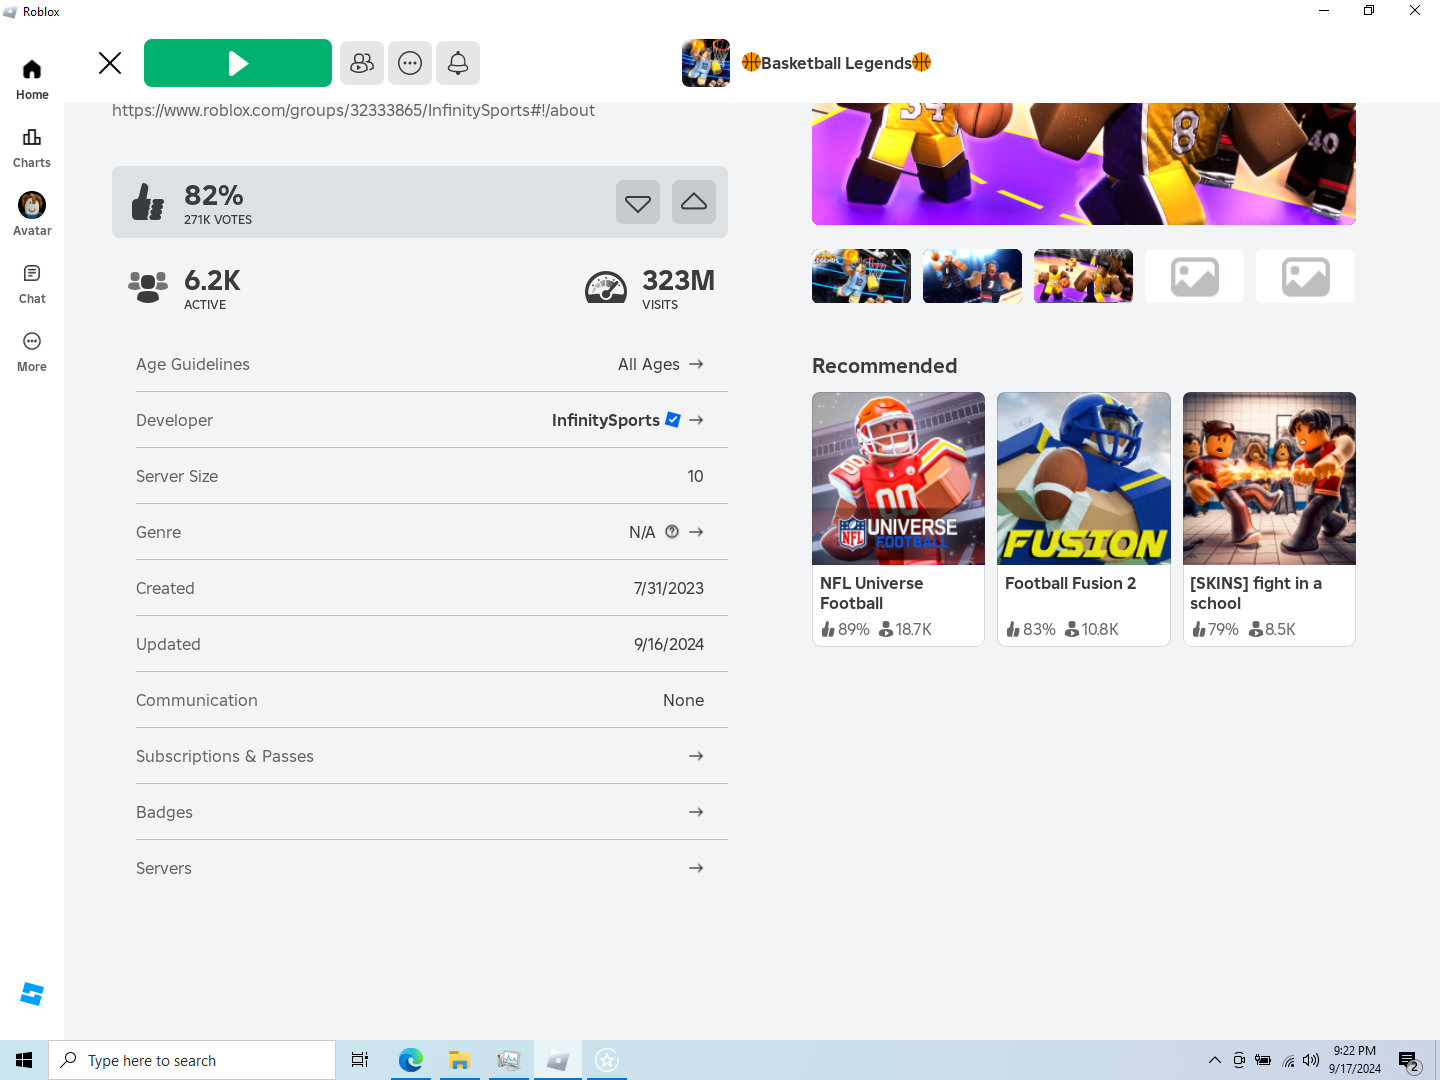Viewport: 1440px width, 1080px height.
Task: Close the experience details with X icon
Action: pos(110,63)
